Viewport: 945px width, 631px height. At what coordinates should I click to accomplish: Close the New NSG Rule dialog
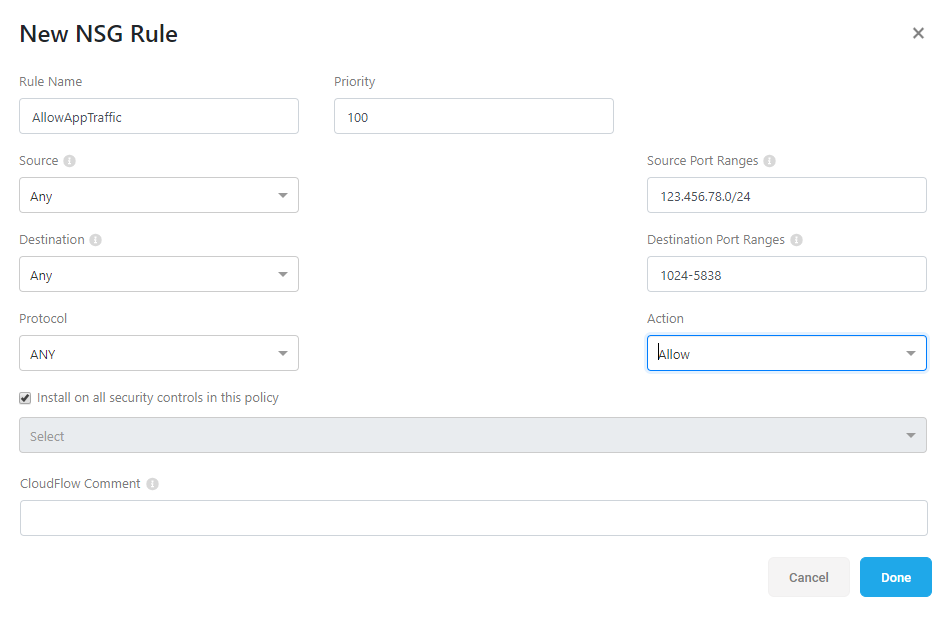coord(918,33)
